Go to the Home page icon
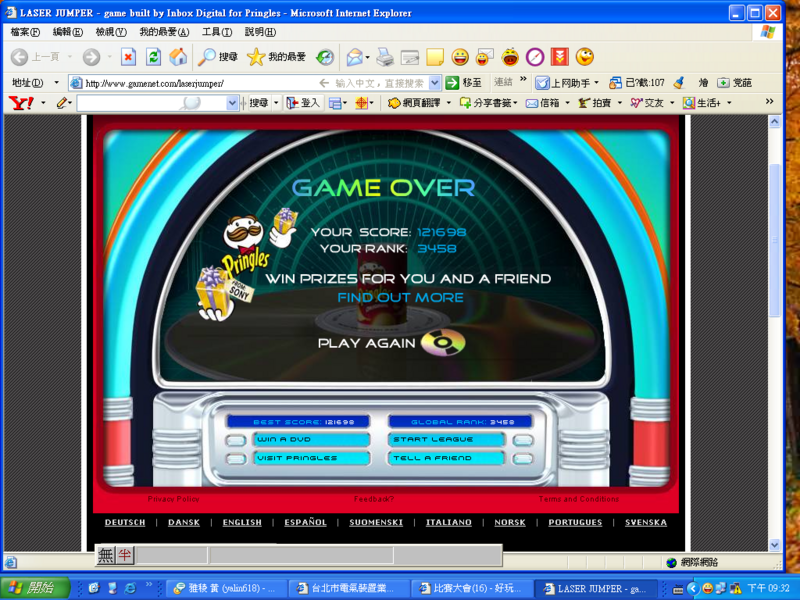Viewport: 800px width, 600px height. click(178, 57)
